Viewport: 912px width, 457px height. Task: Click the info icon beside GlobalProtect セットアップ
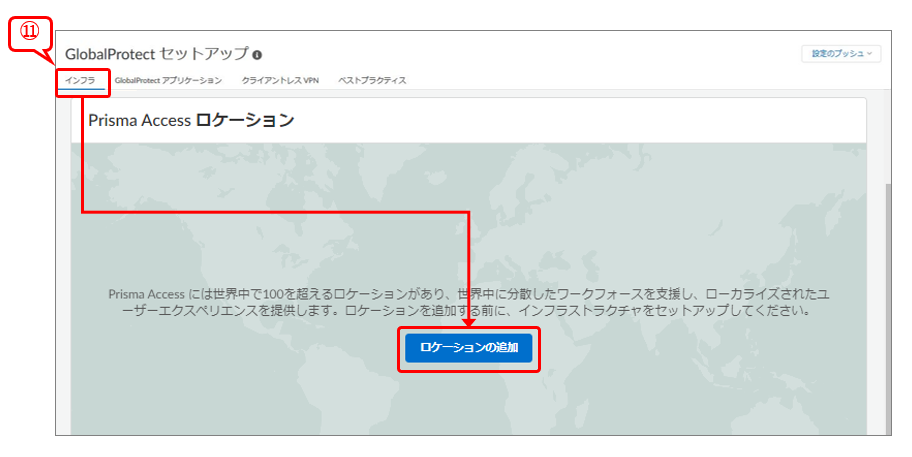(x=258, y=55)
